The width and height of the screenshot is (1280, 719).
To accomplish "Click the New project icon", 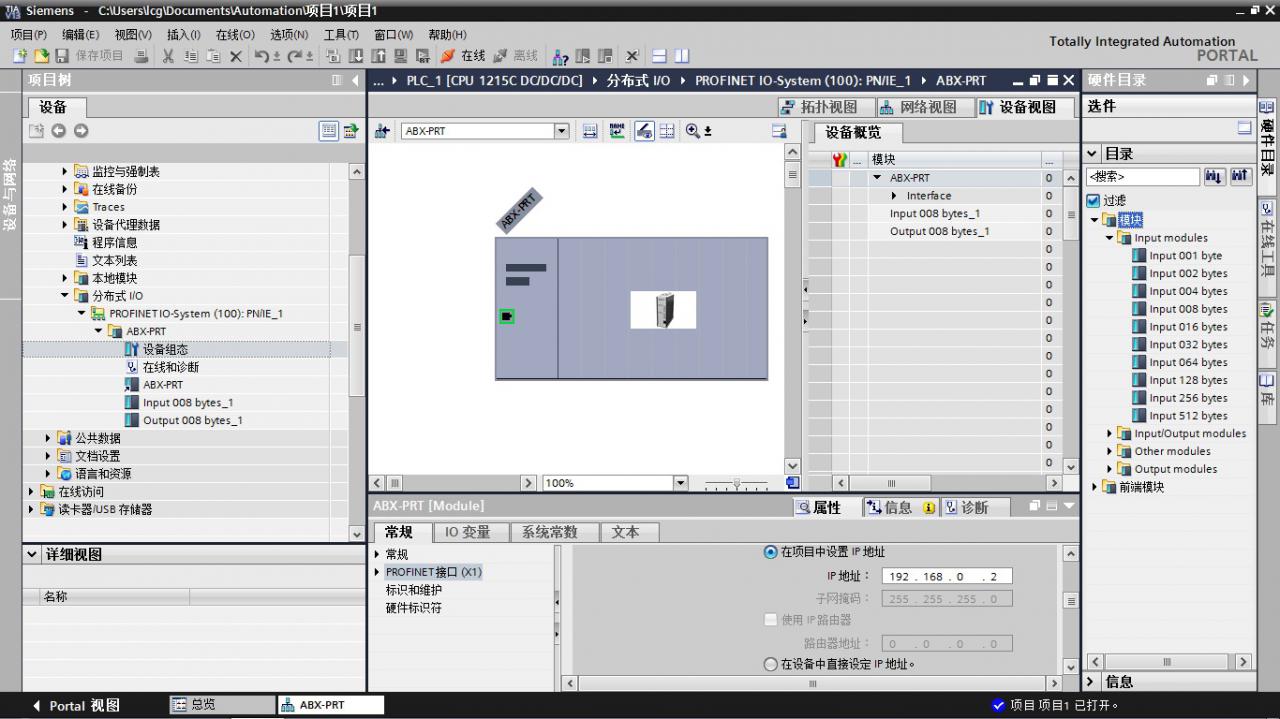I will pos(21,56).
